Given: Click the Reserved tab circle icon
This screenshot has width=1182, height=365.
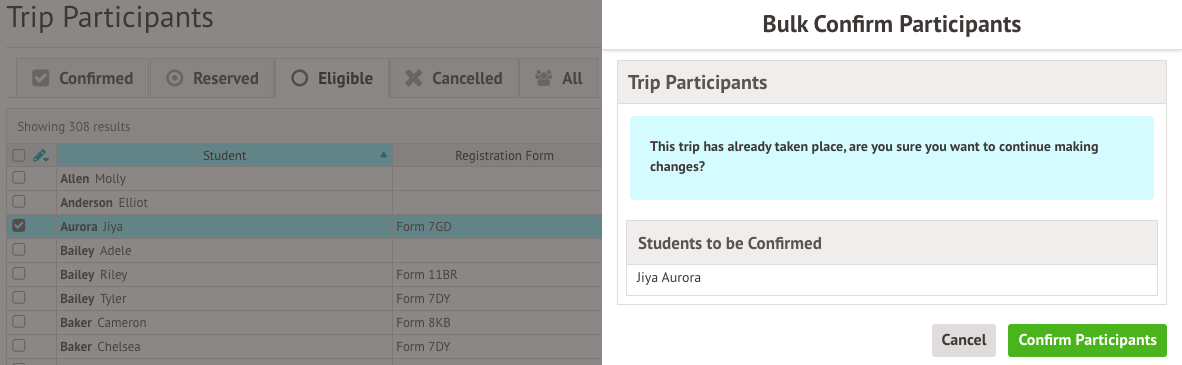Looking at the screenshot, I should pos(175,78).
